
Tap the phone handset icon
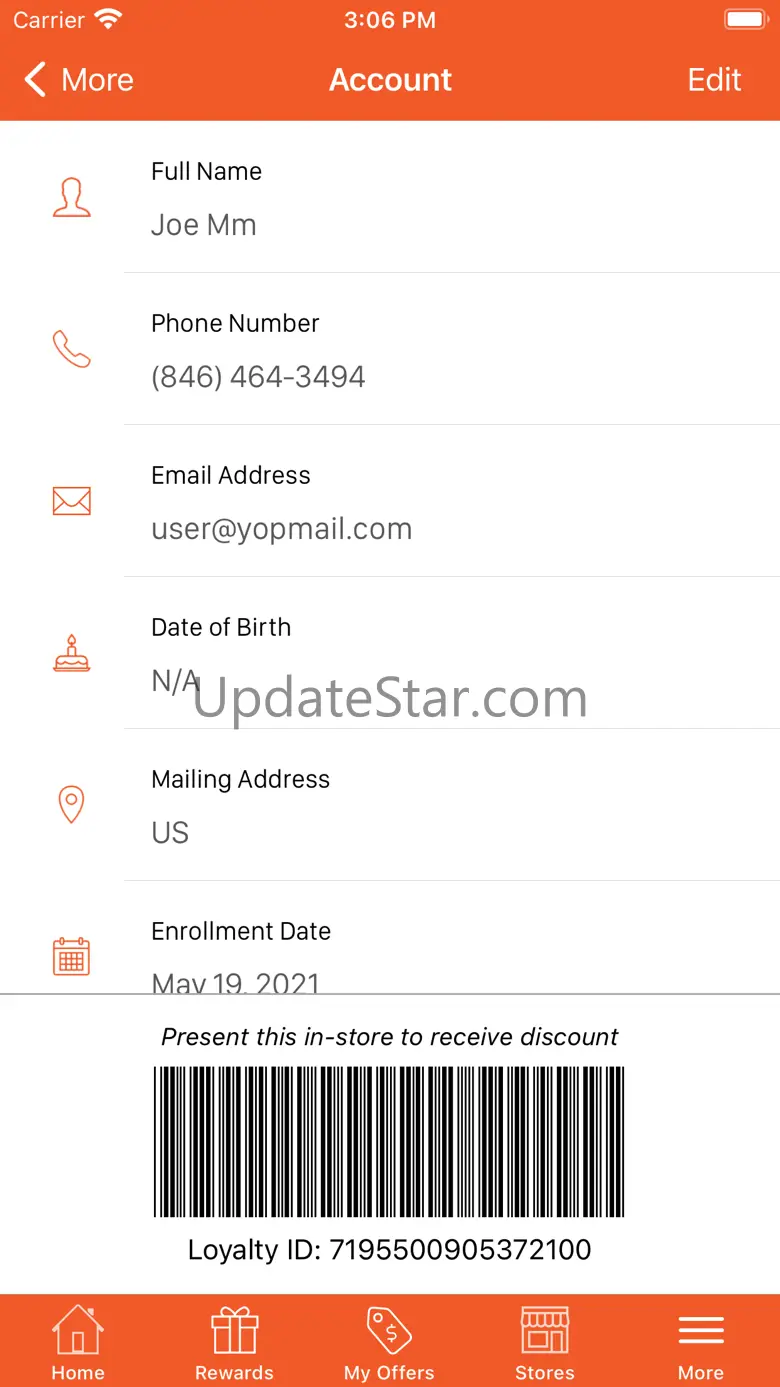[71, 349]
